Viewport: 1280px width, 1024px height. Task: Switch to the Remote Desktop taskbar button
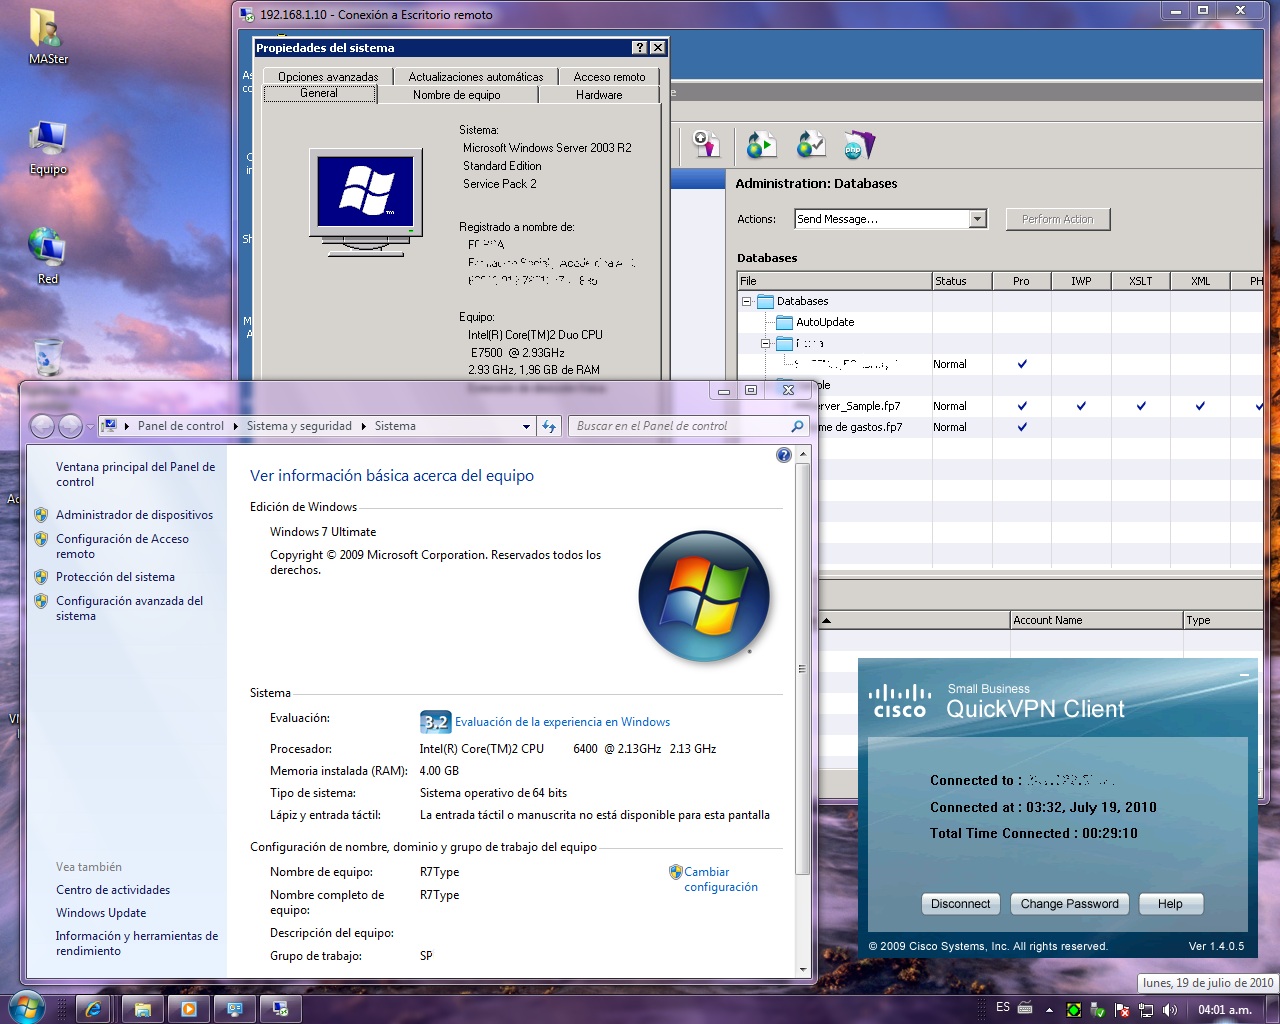pos(281,1009)
